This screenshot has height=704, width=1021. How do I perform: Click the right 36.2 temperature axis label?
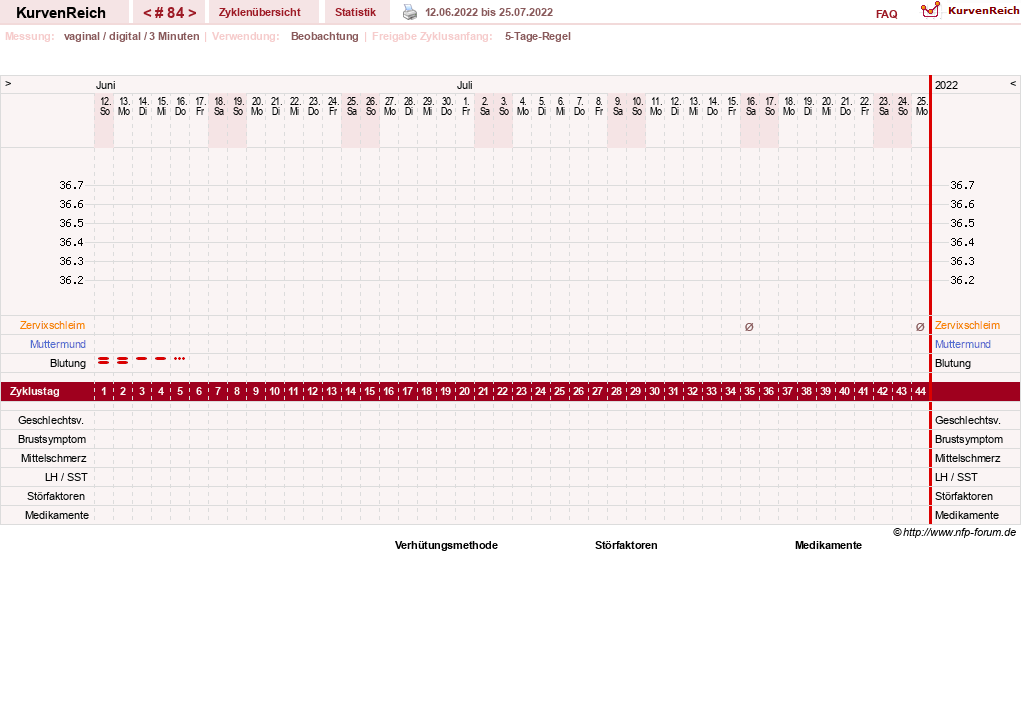pos(962,280)
